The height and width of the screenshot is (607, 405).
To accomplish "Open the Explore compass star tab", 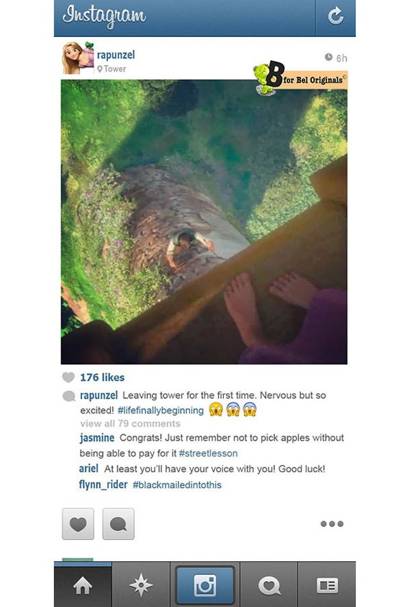I will (x=141, y=585).
